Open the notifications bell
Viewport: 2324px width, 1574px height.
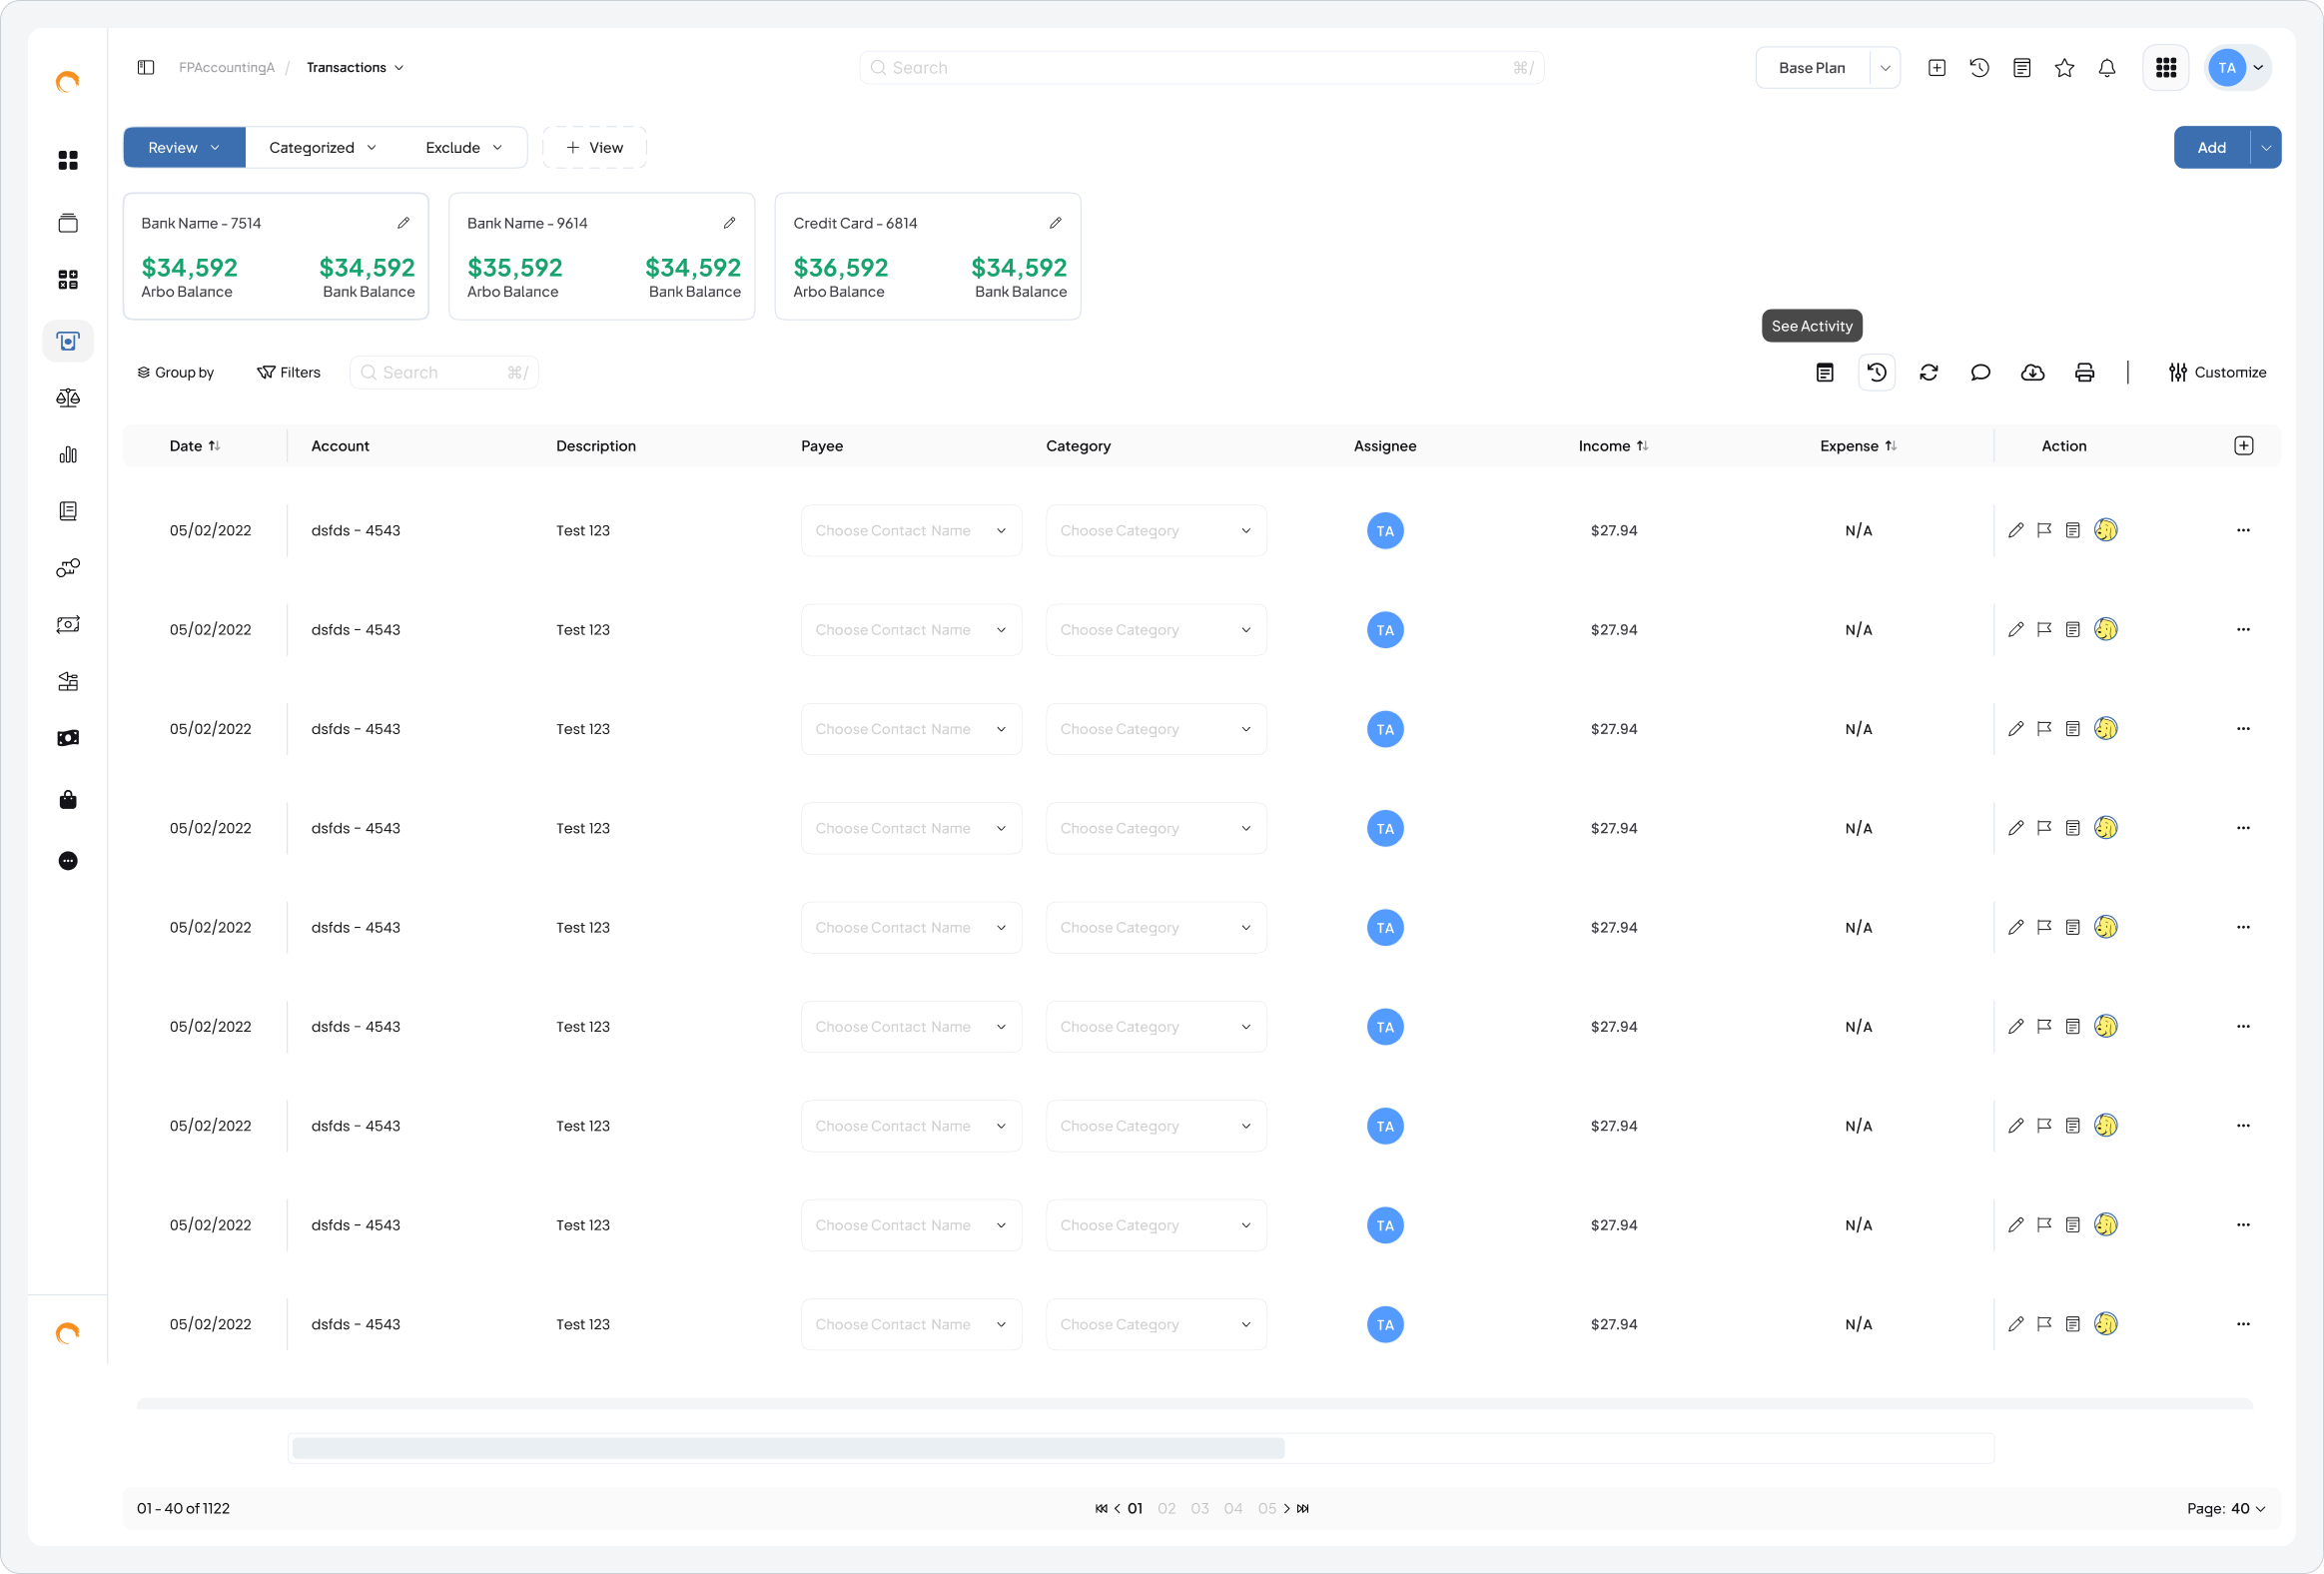click(x=2107, y=68)
